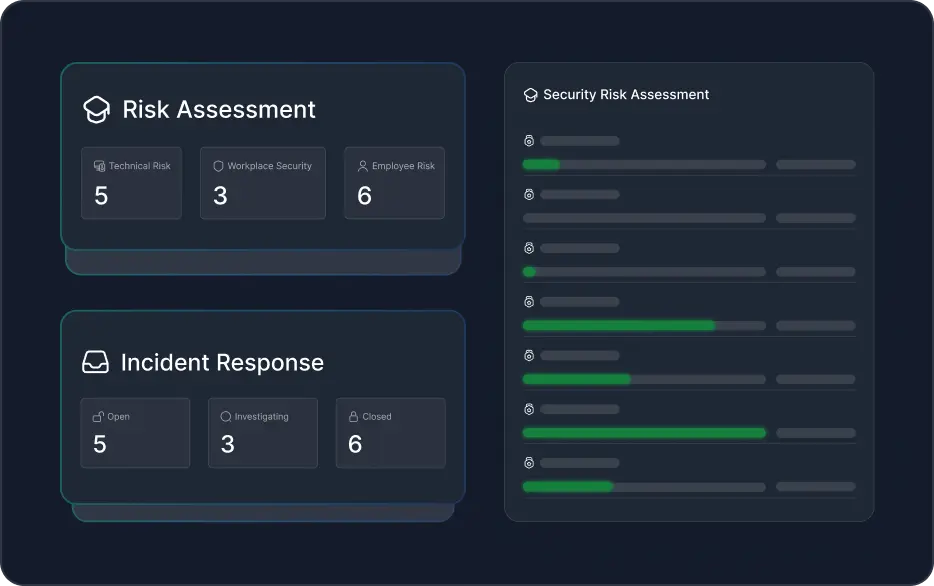Select the badge icon on the bottom risk row

(x=529, y=463)
